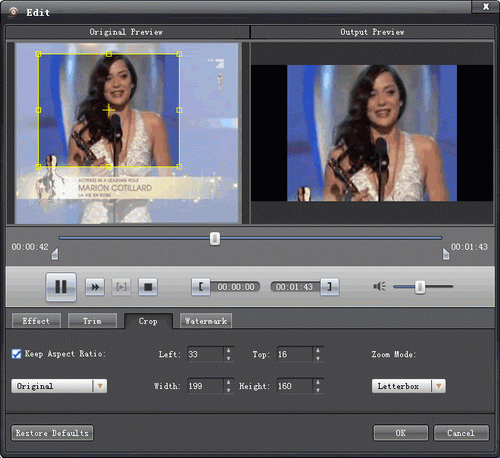The image size is (500, 458).
Task: Click the Restore Defaults button
Action: (x=52, y=433)
